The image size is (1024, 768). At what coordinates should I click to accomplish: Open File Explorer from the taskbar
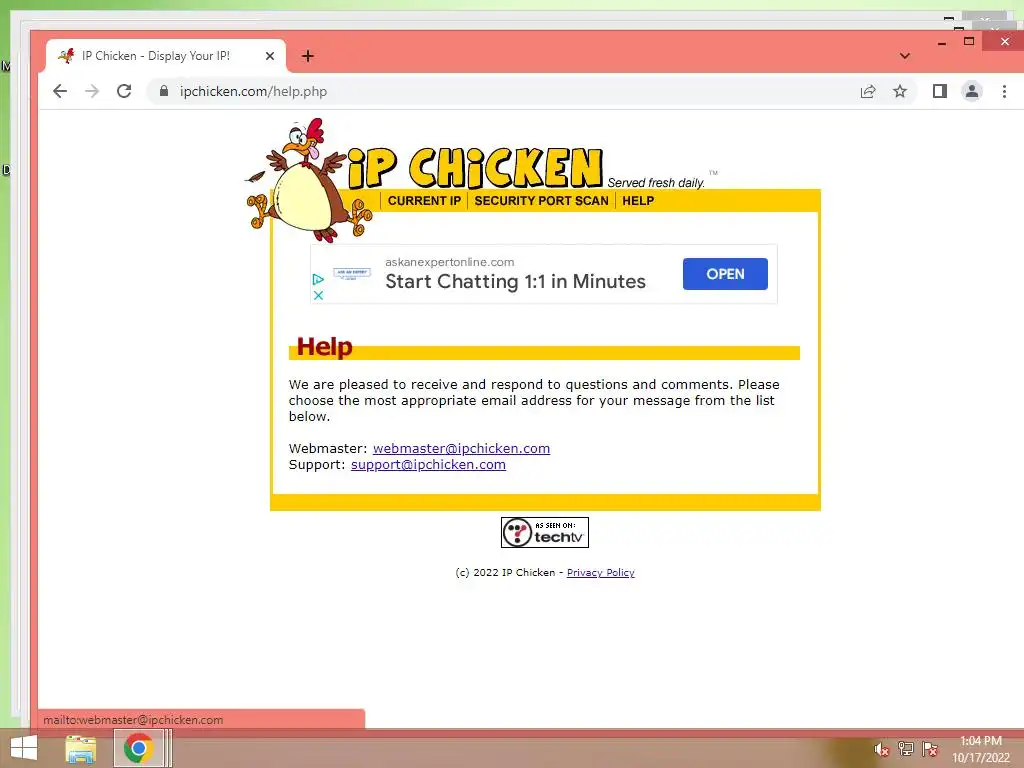(81, 749)
